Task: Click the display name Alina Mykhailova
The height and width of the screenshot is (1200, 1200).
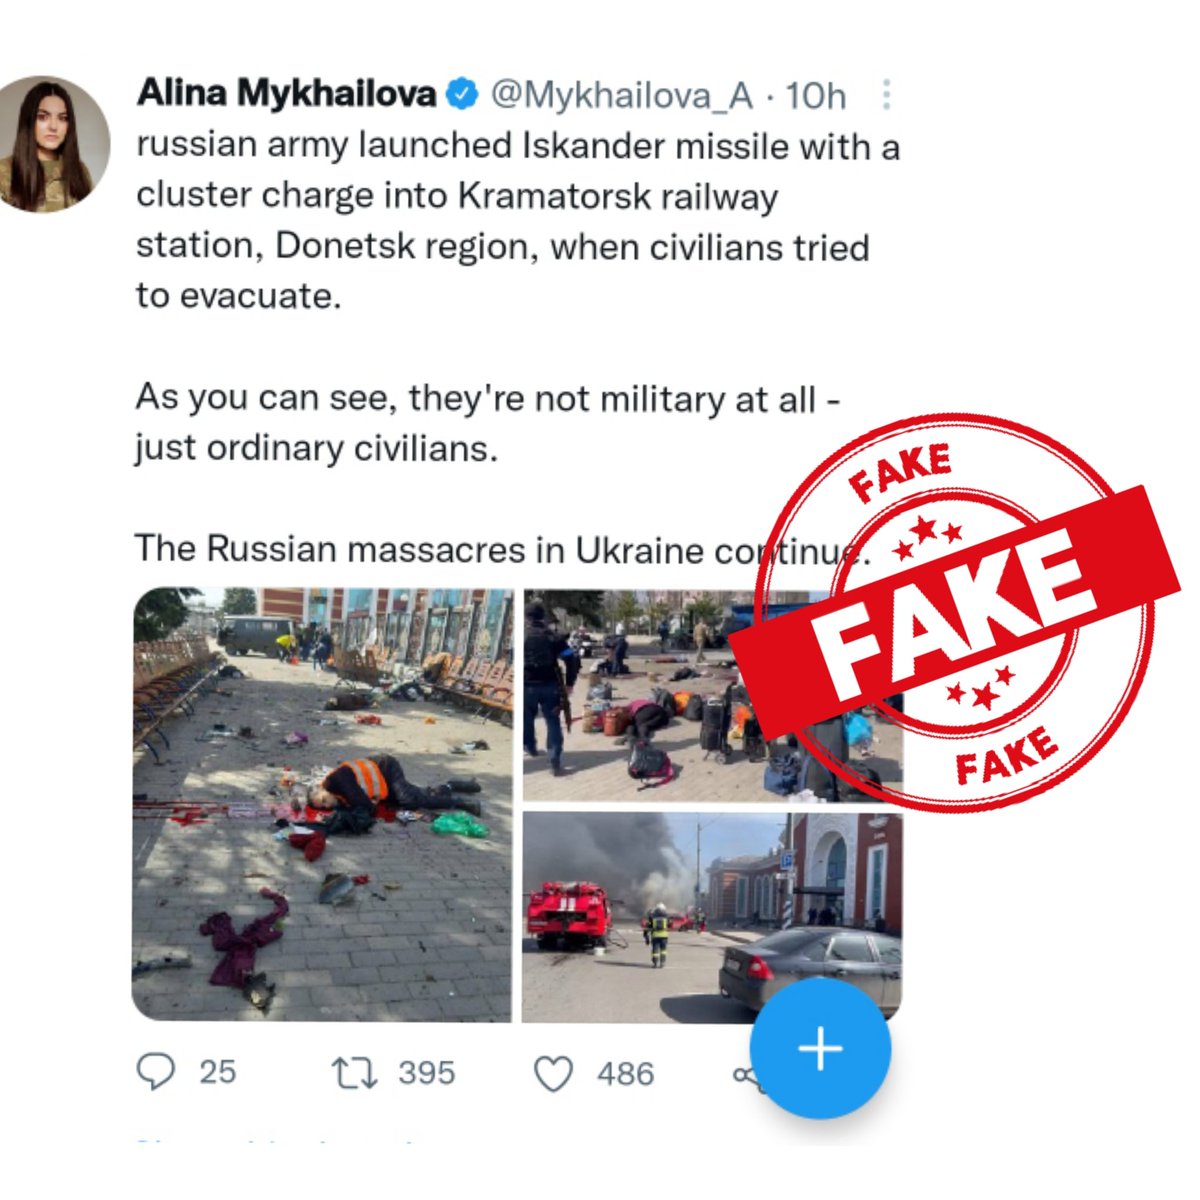Action: point(287,94)
